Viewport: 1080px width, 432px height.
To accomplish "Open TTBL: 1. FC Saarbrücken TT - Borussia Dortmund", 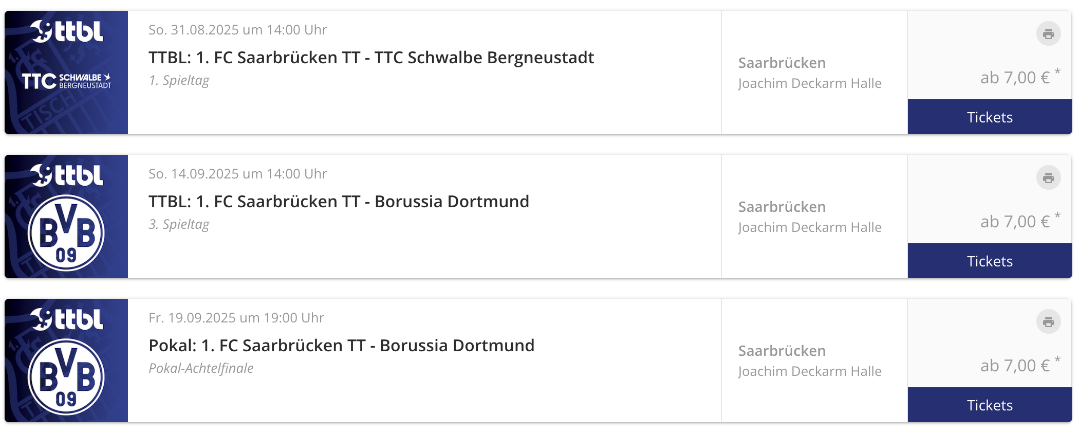I will pos(339,202).
